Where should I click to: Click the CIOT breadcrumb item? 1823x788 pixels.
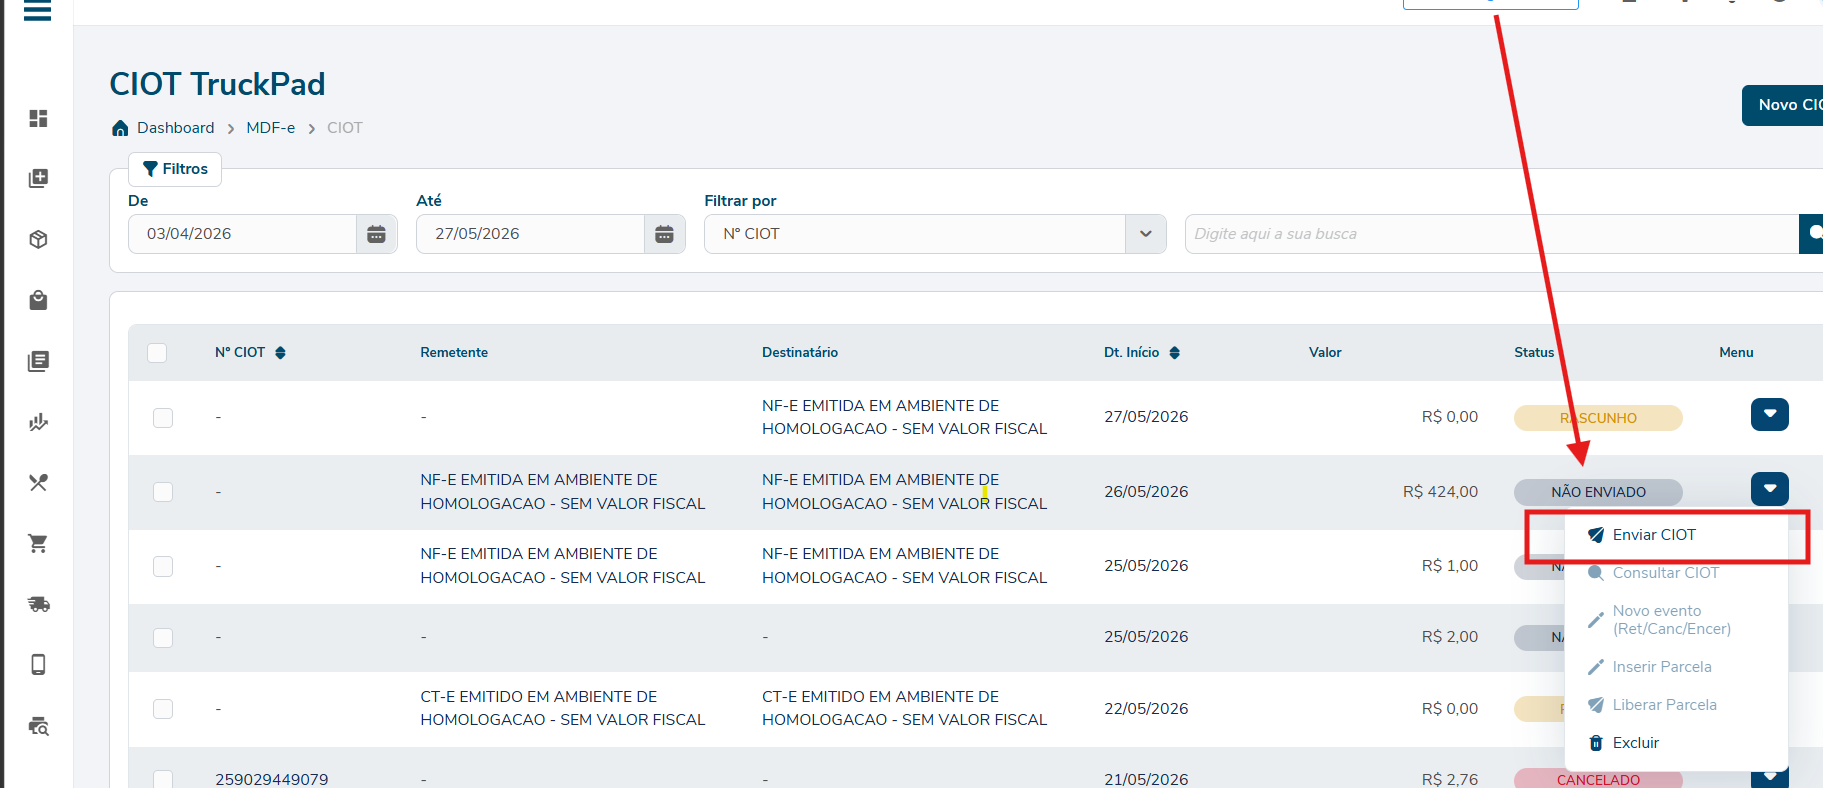[x=345, y=128]
